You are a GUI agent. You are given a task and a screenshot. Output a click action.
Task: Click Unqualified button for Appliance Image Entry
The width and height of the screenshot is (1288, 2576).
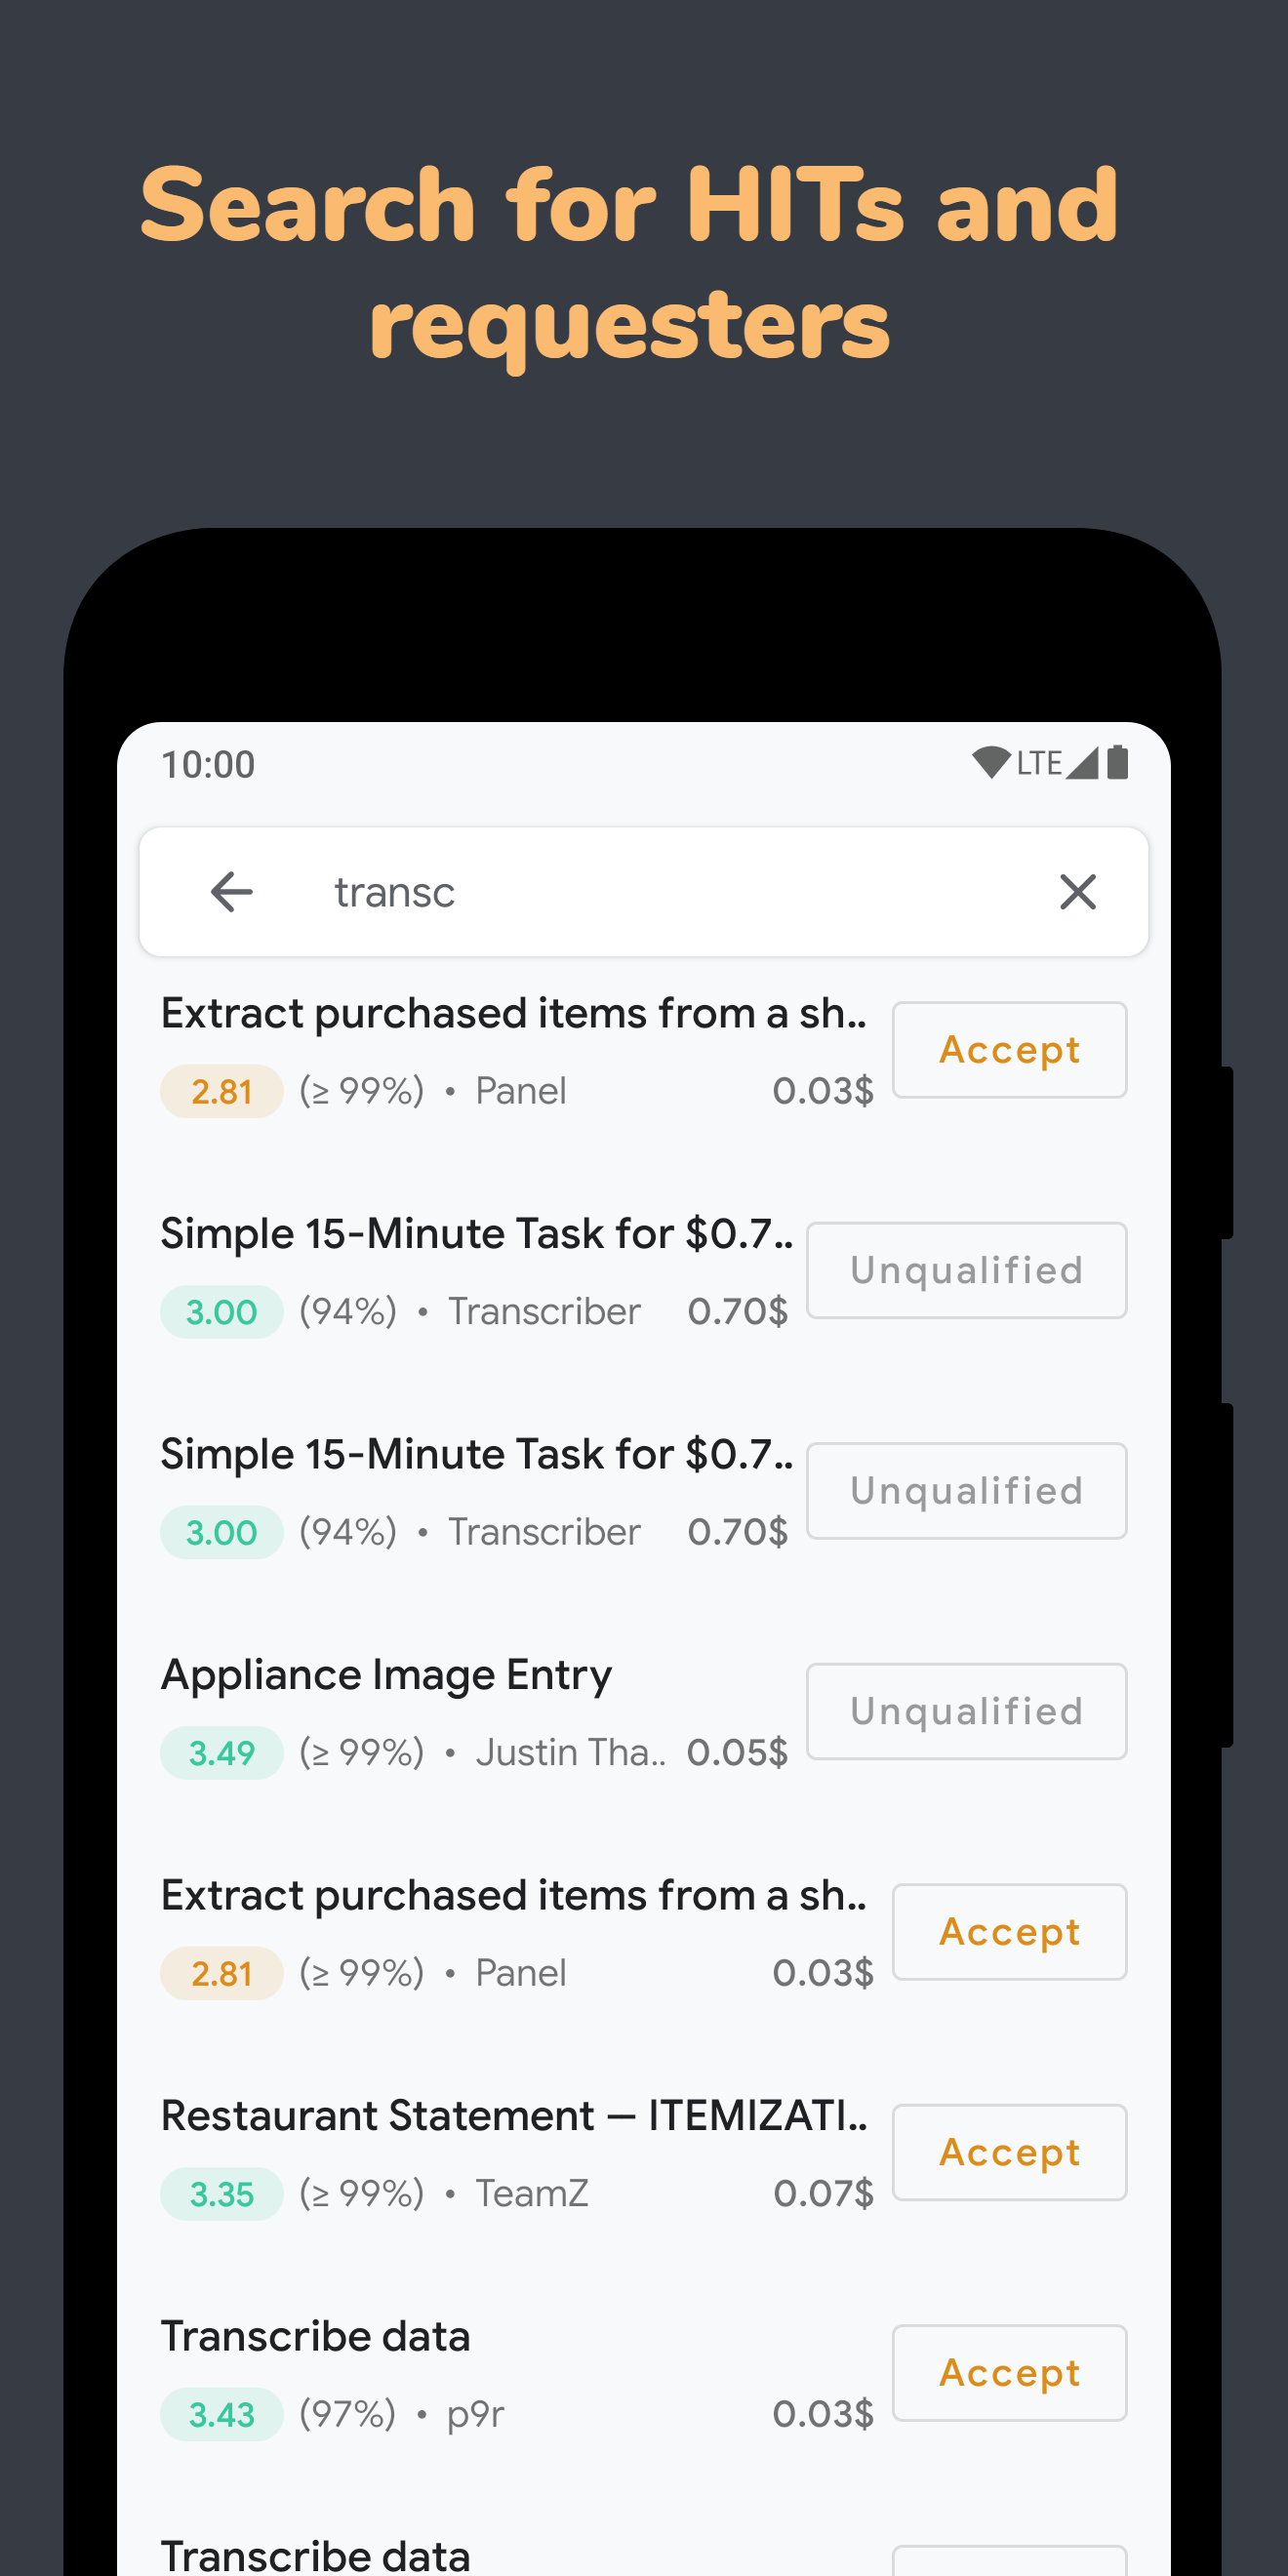966,1711
